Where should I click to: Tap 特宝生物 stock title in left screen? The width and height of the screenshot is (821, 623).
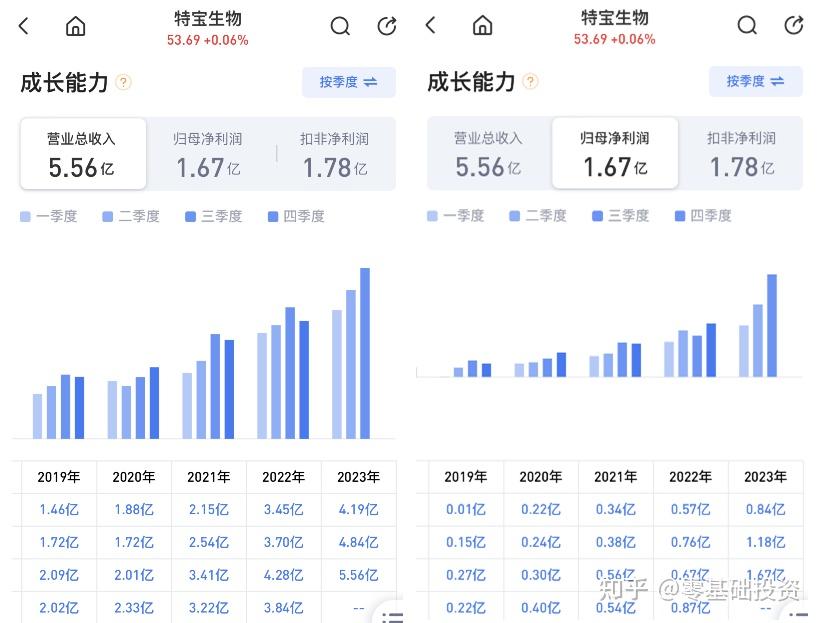208,19
